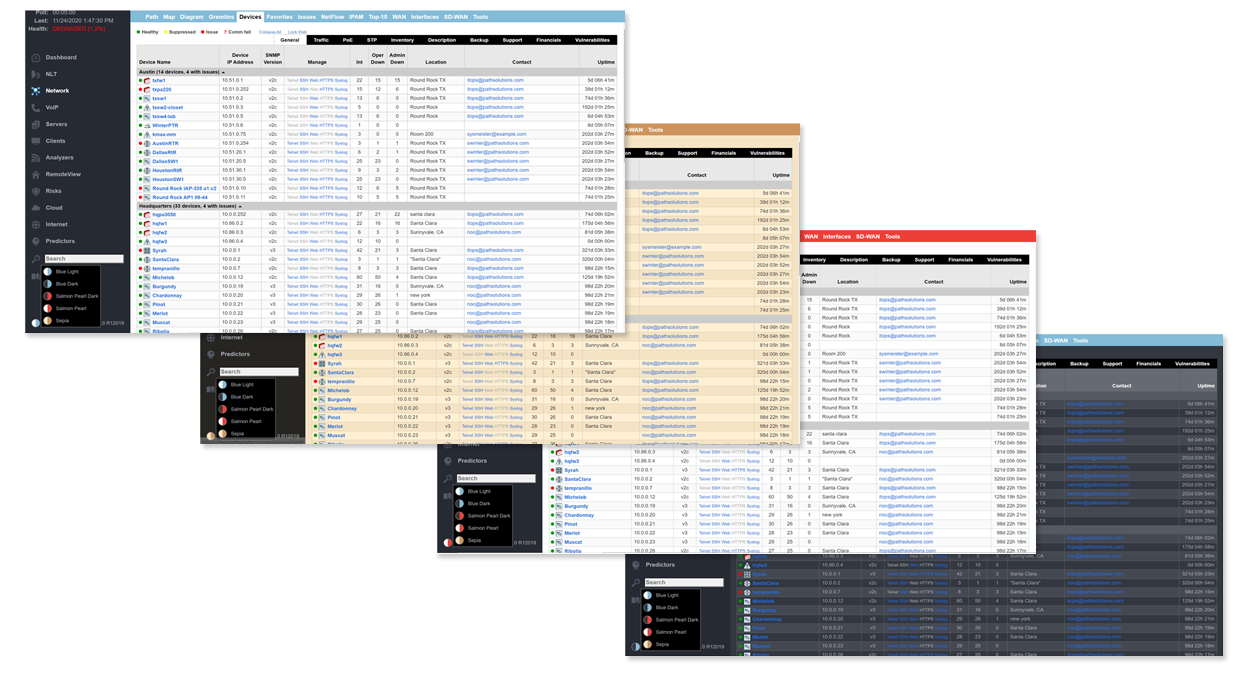This screenshot has height=678, width=1250.
Task: Select the Traffic sub-tab
Action: tap(320, 40)
